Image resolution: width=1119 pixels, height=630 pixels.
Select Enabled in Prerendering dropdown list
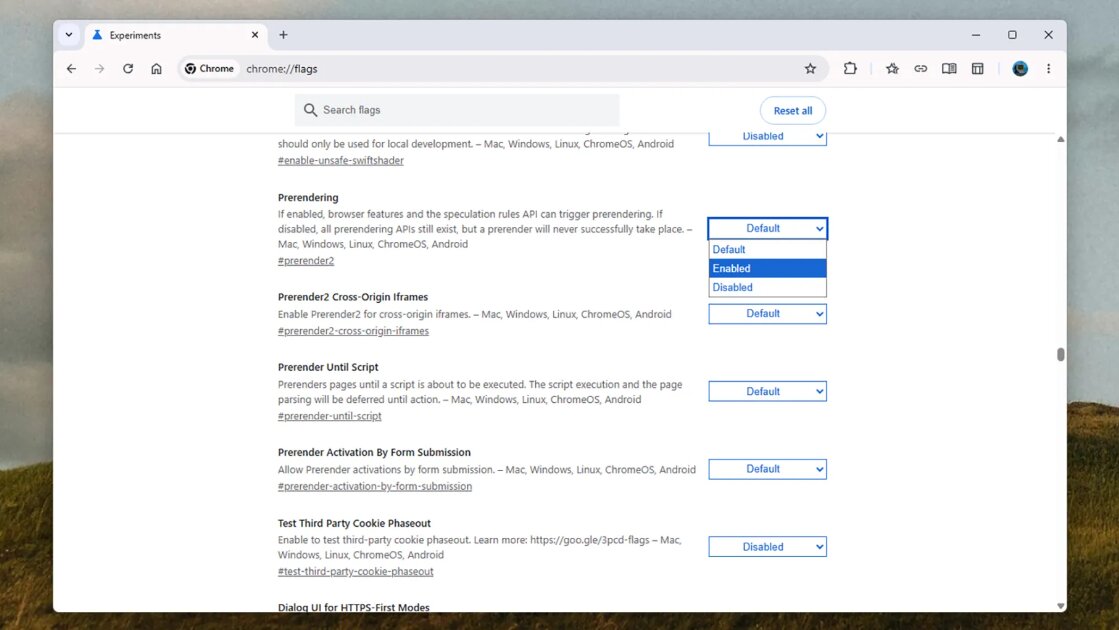tap(767, 268)
